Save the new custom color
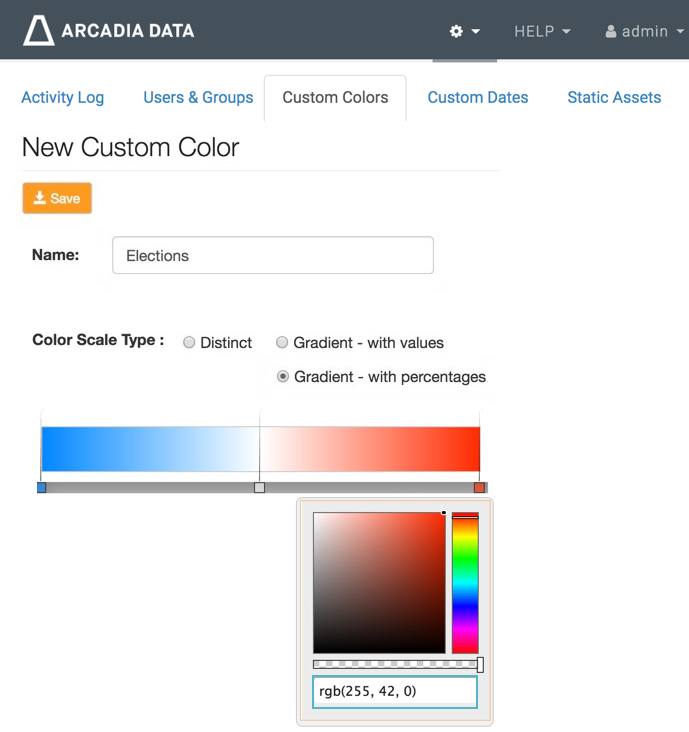The width and height of the screenshot is (689, 732). point(57,198)
